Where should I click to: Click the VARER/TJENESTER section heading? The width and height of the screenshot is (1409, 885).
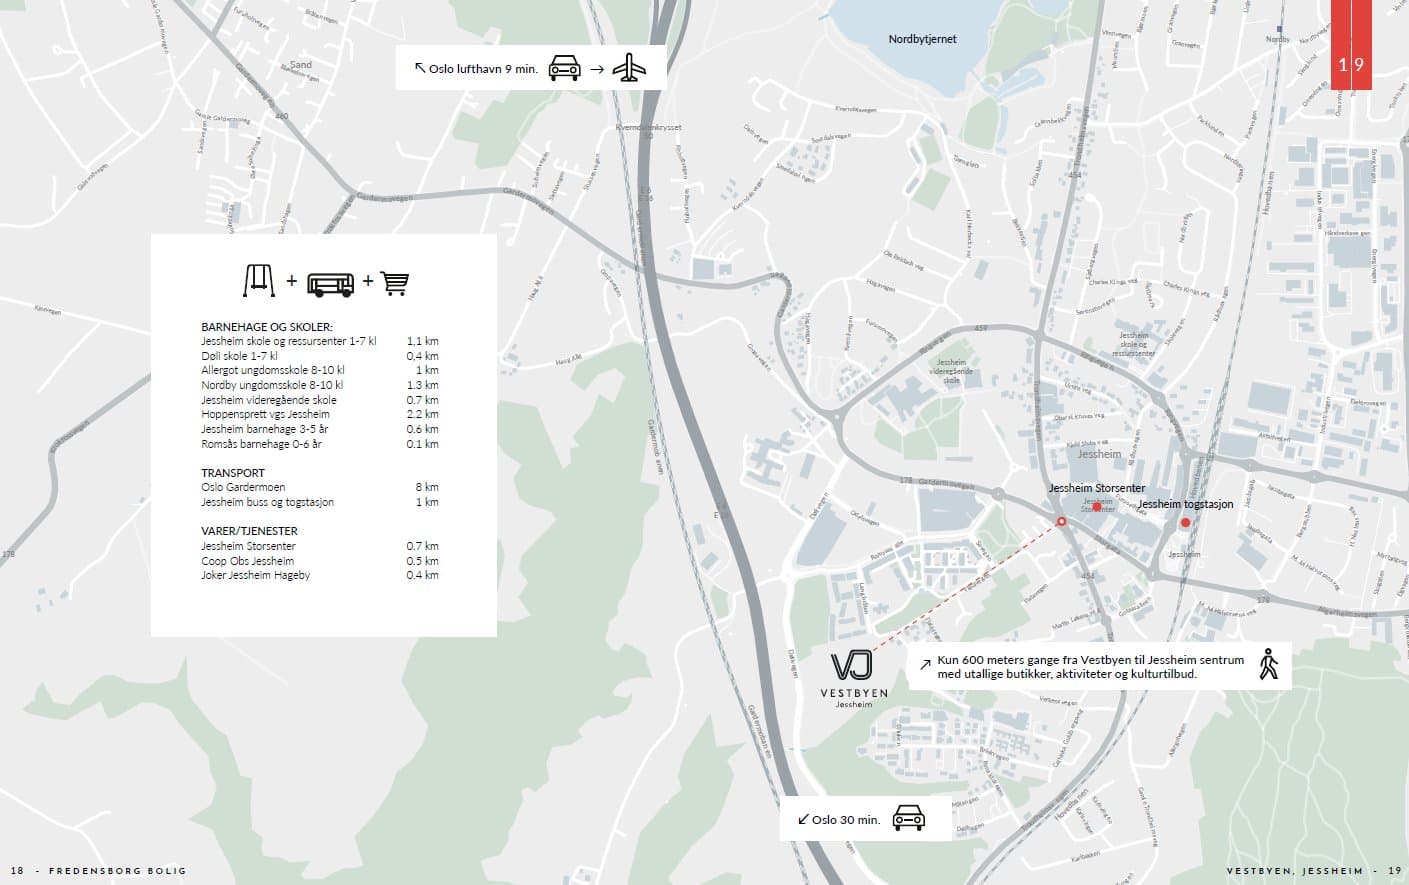(x=249, y=531)
